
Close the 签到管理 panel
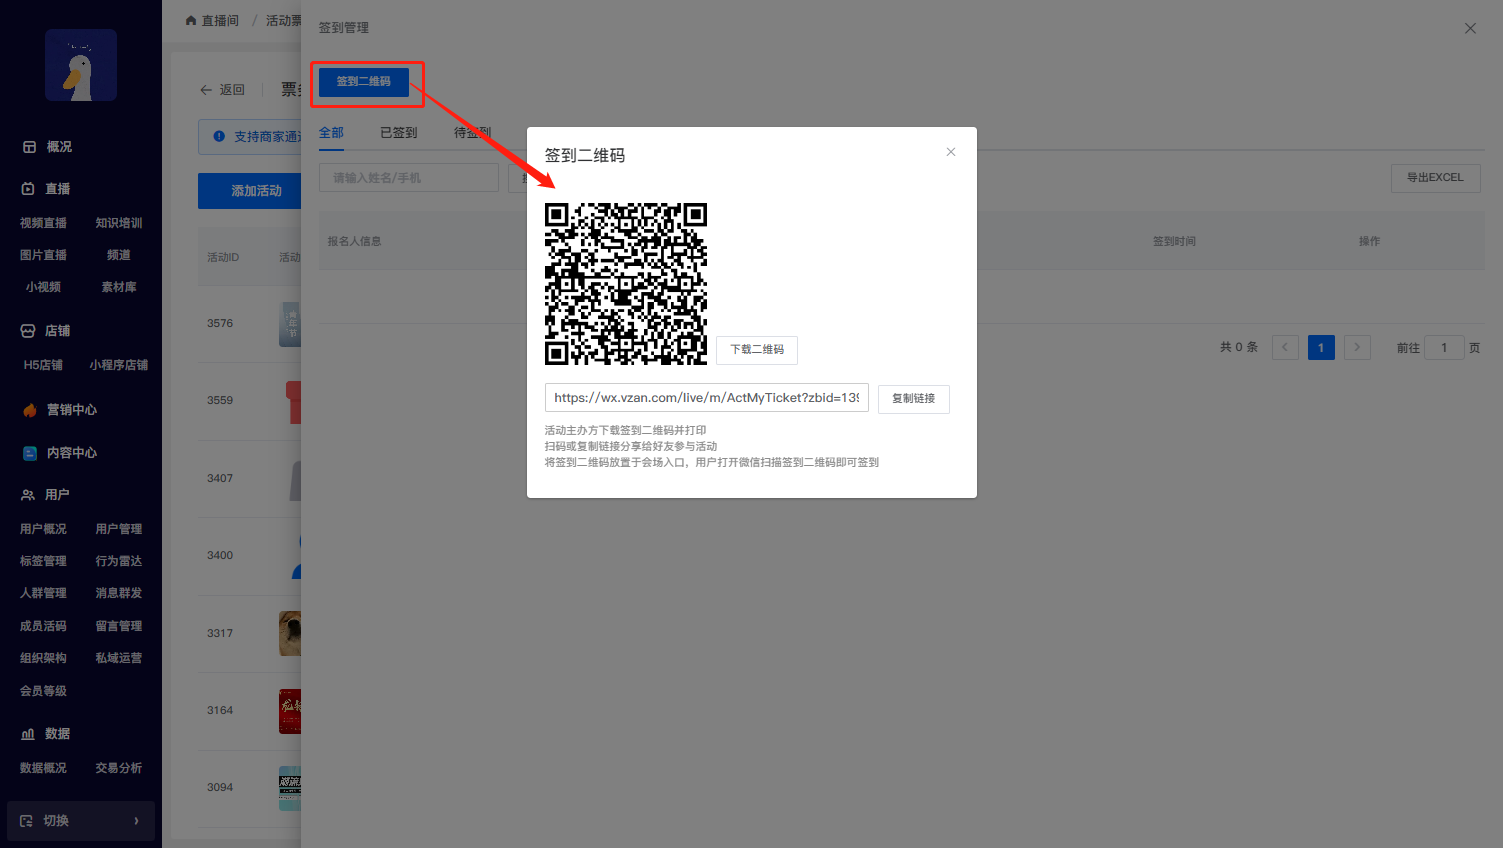pos(1470,28)
